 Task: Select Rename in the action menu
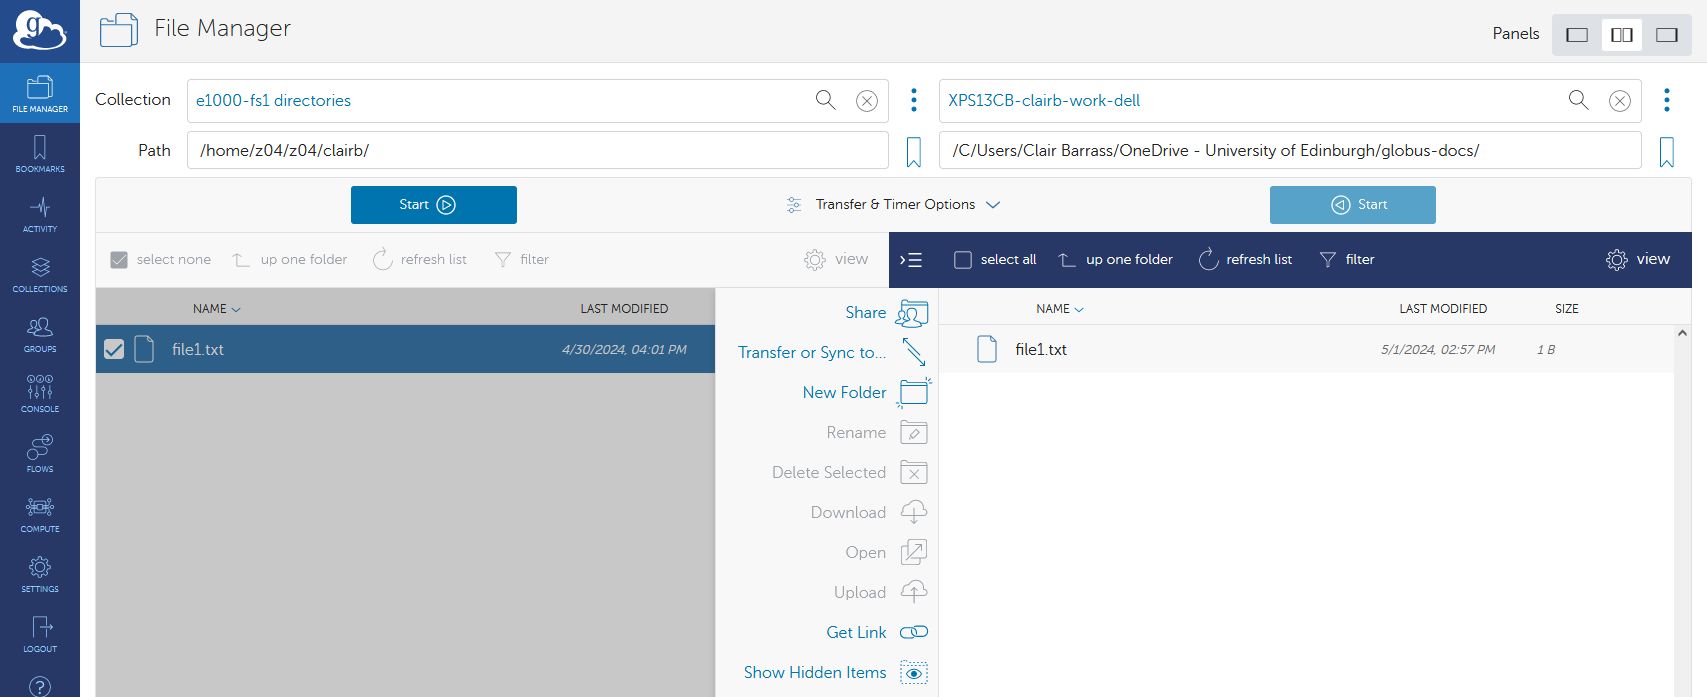pyautogui.click(x=877, y=432)
